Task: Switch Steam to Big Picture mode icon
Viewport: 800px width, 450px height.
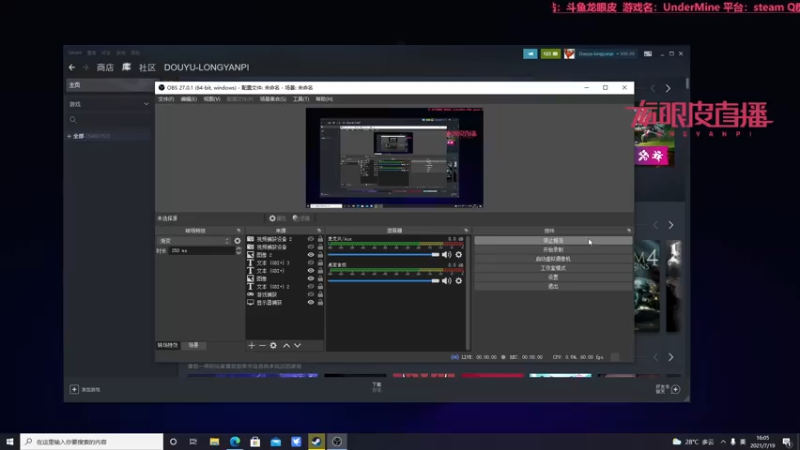Action: pyautogui.click(x=647, y=54)
